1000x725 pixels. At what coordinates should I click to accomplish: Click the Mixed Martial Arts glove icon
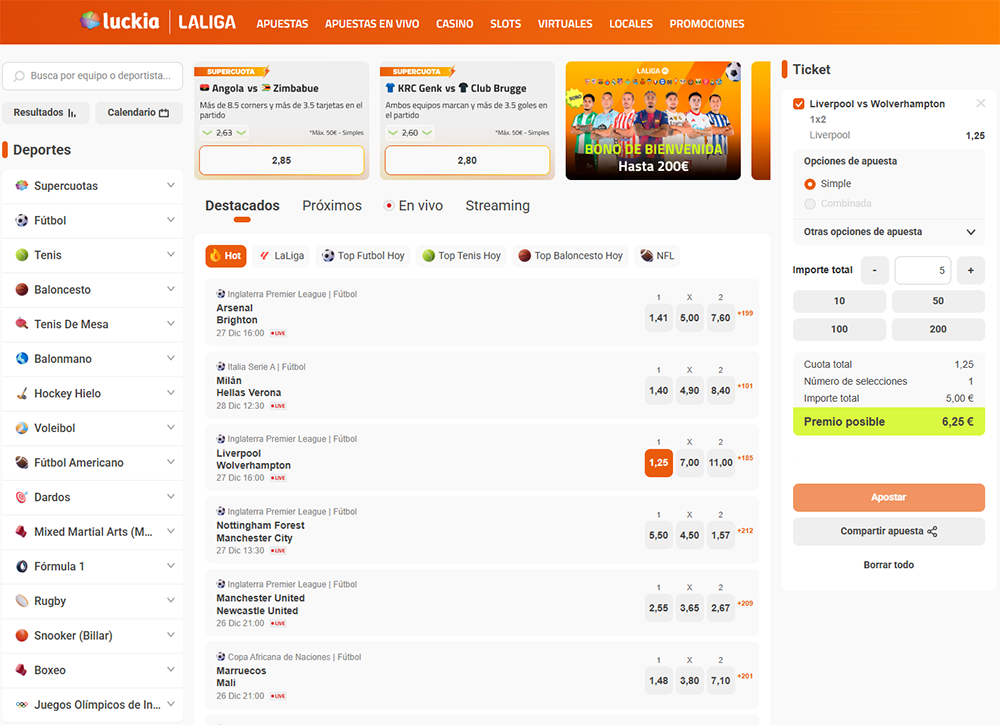22,532
